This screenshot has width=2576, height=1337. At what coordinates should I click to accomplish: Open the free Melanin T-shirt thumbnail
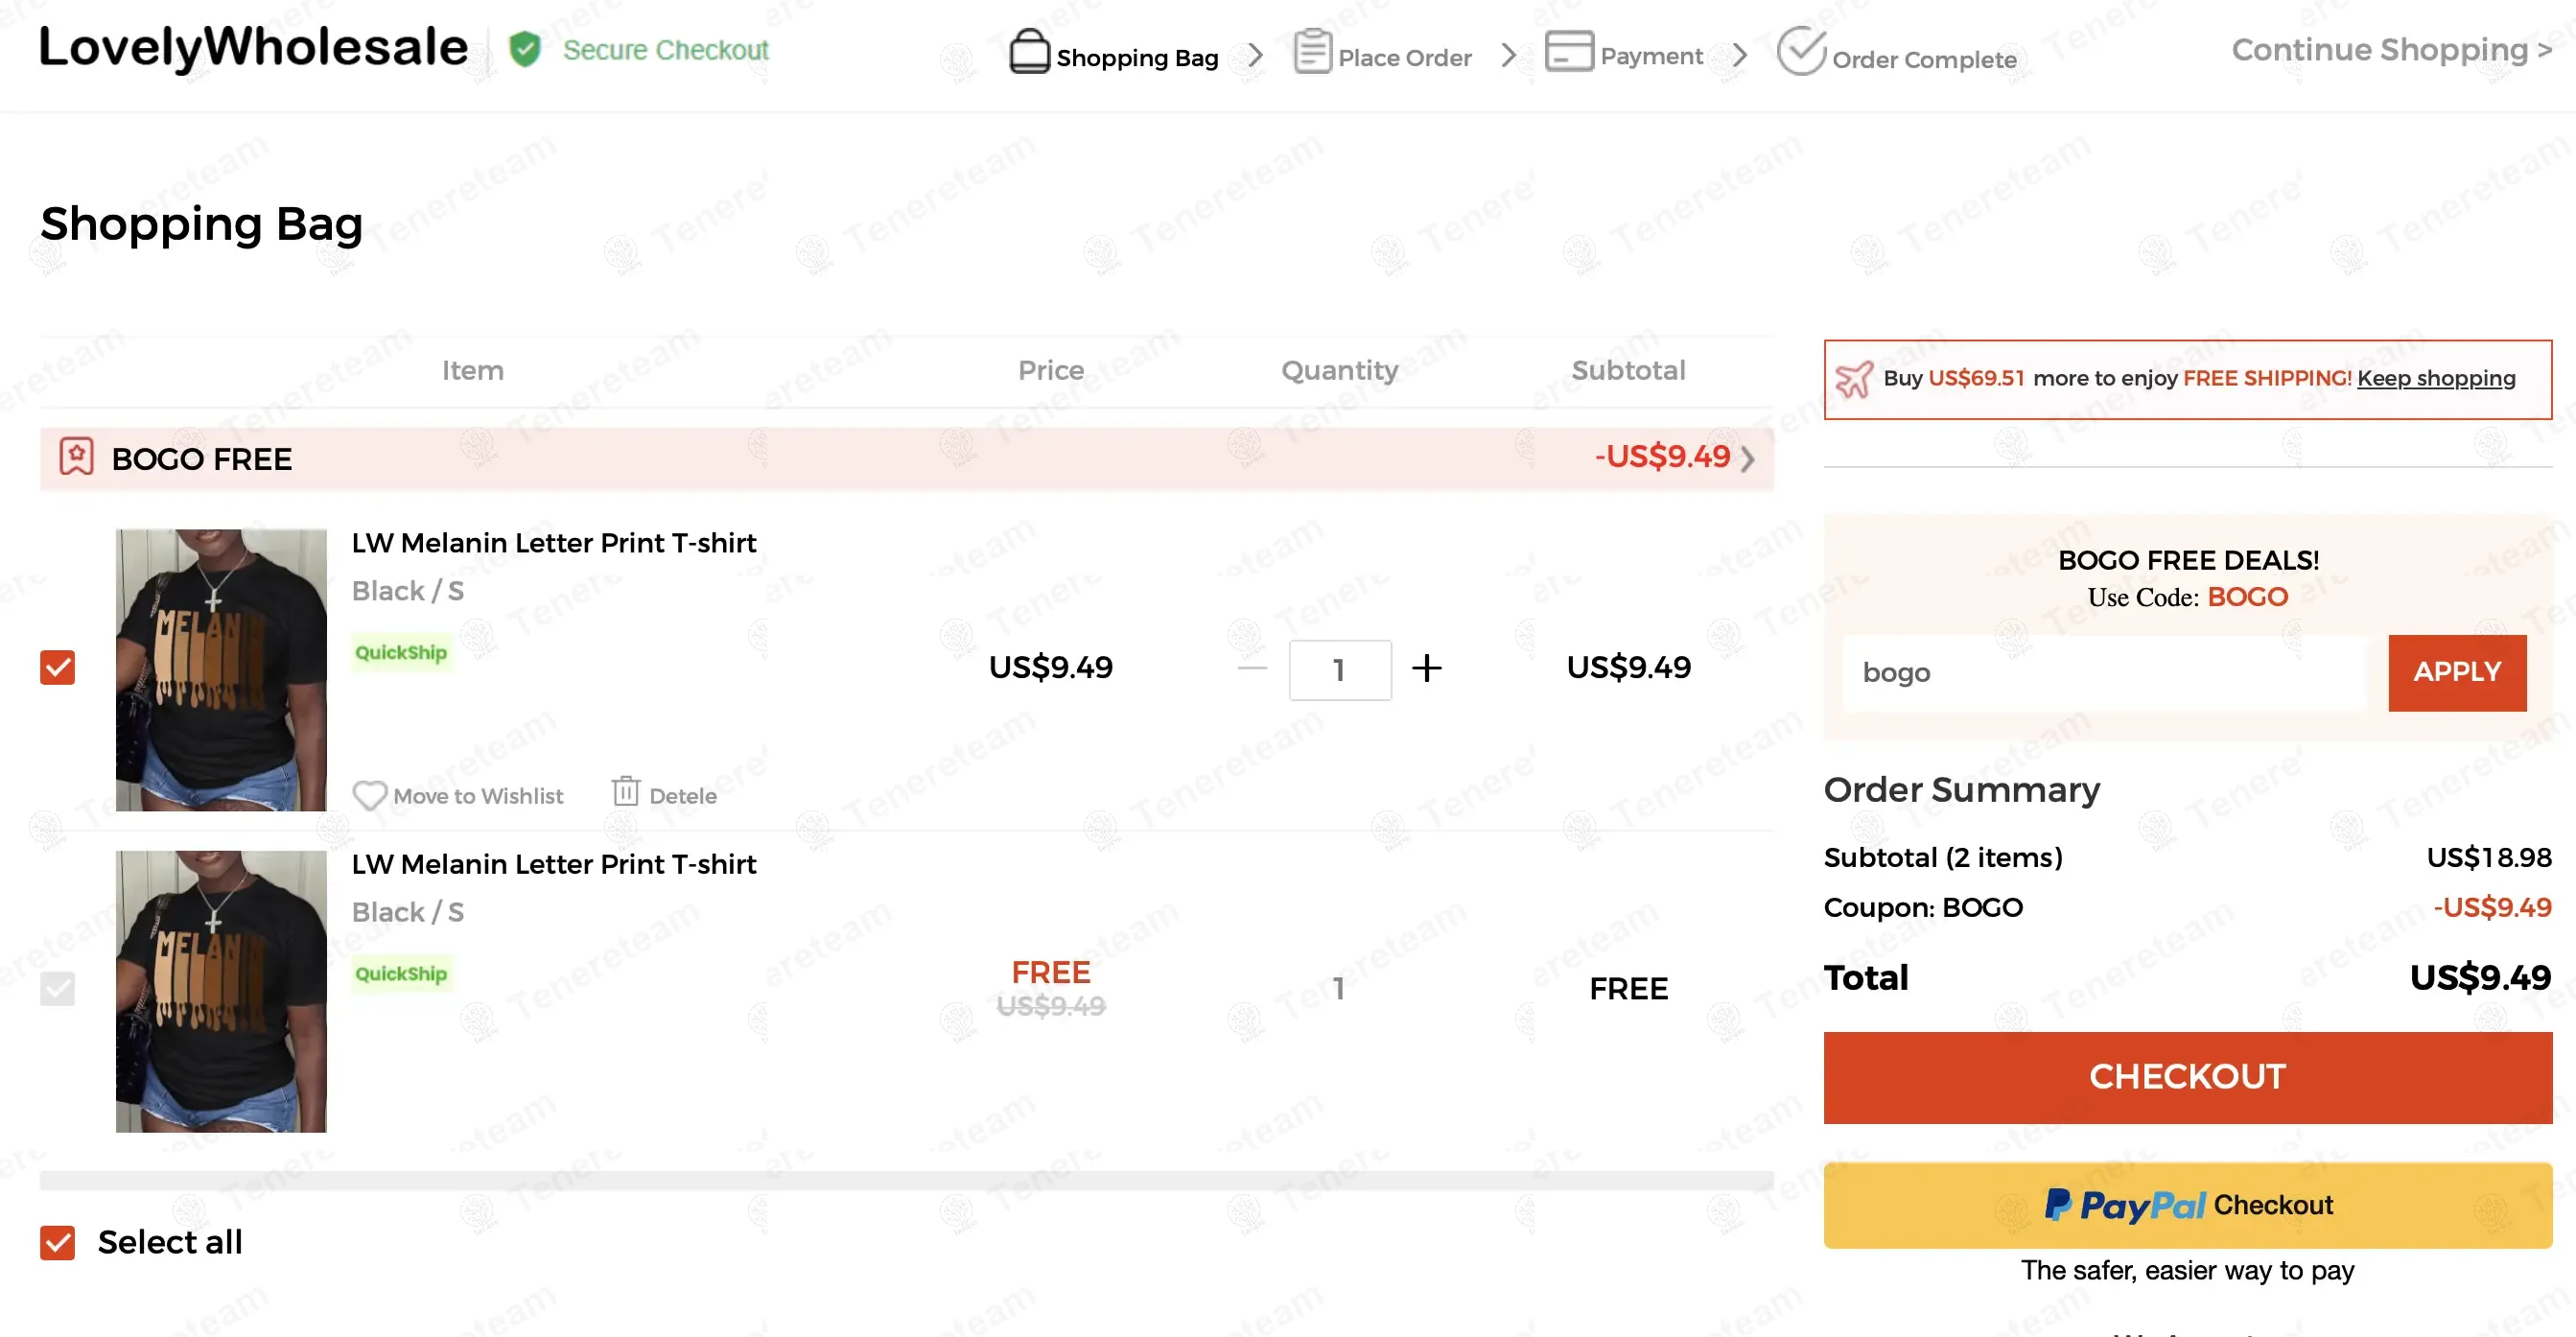pyautogui.click(x=221, y=991)
